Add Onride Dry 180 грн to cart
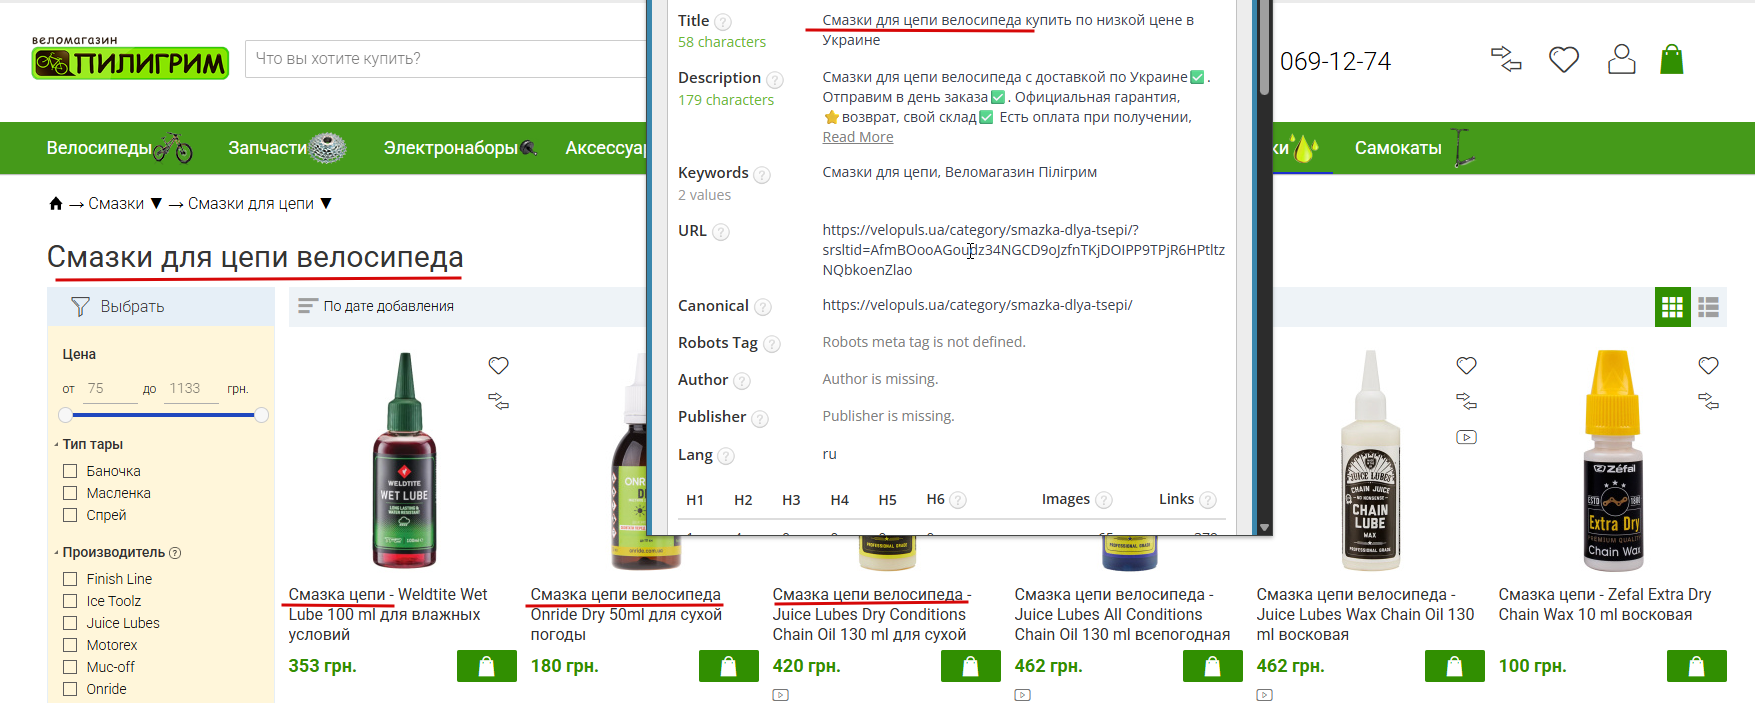This screenshot has height=703, width=1755. click(x=729, y=666)
